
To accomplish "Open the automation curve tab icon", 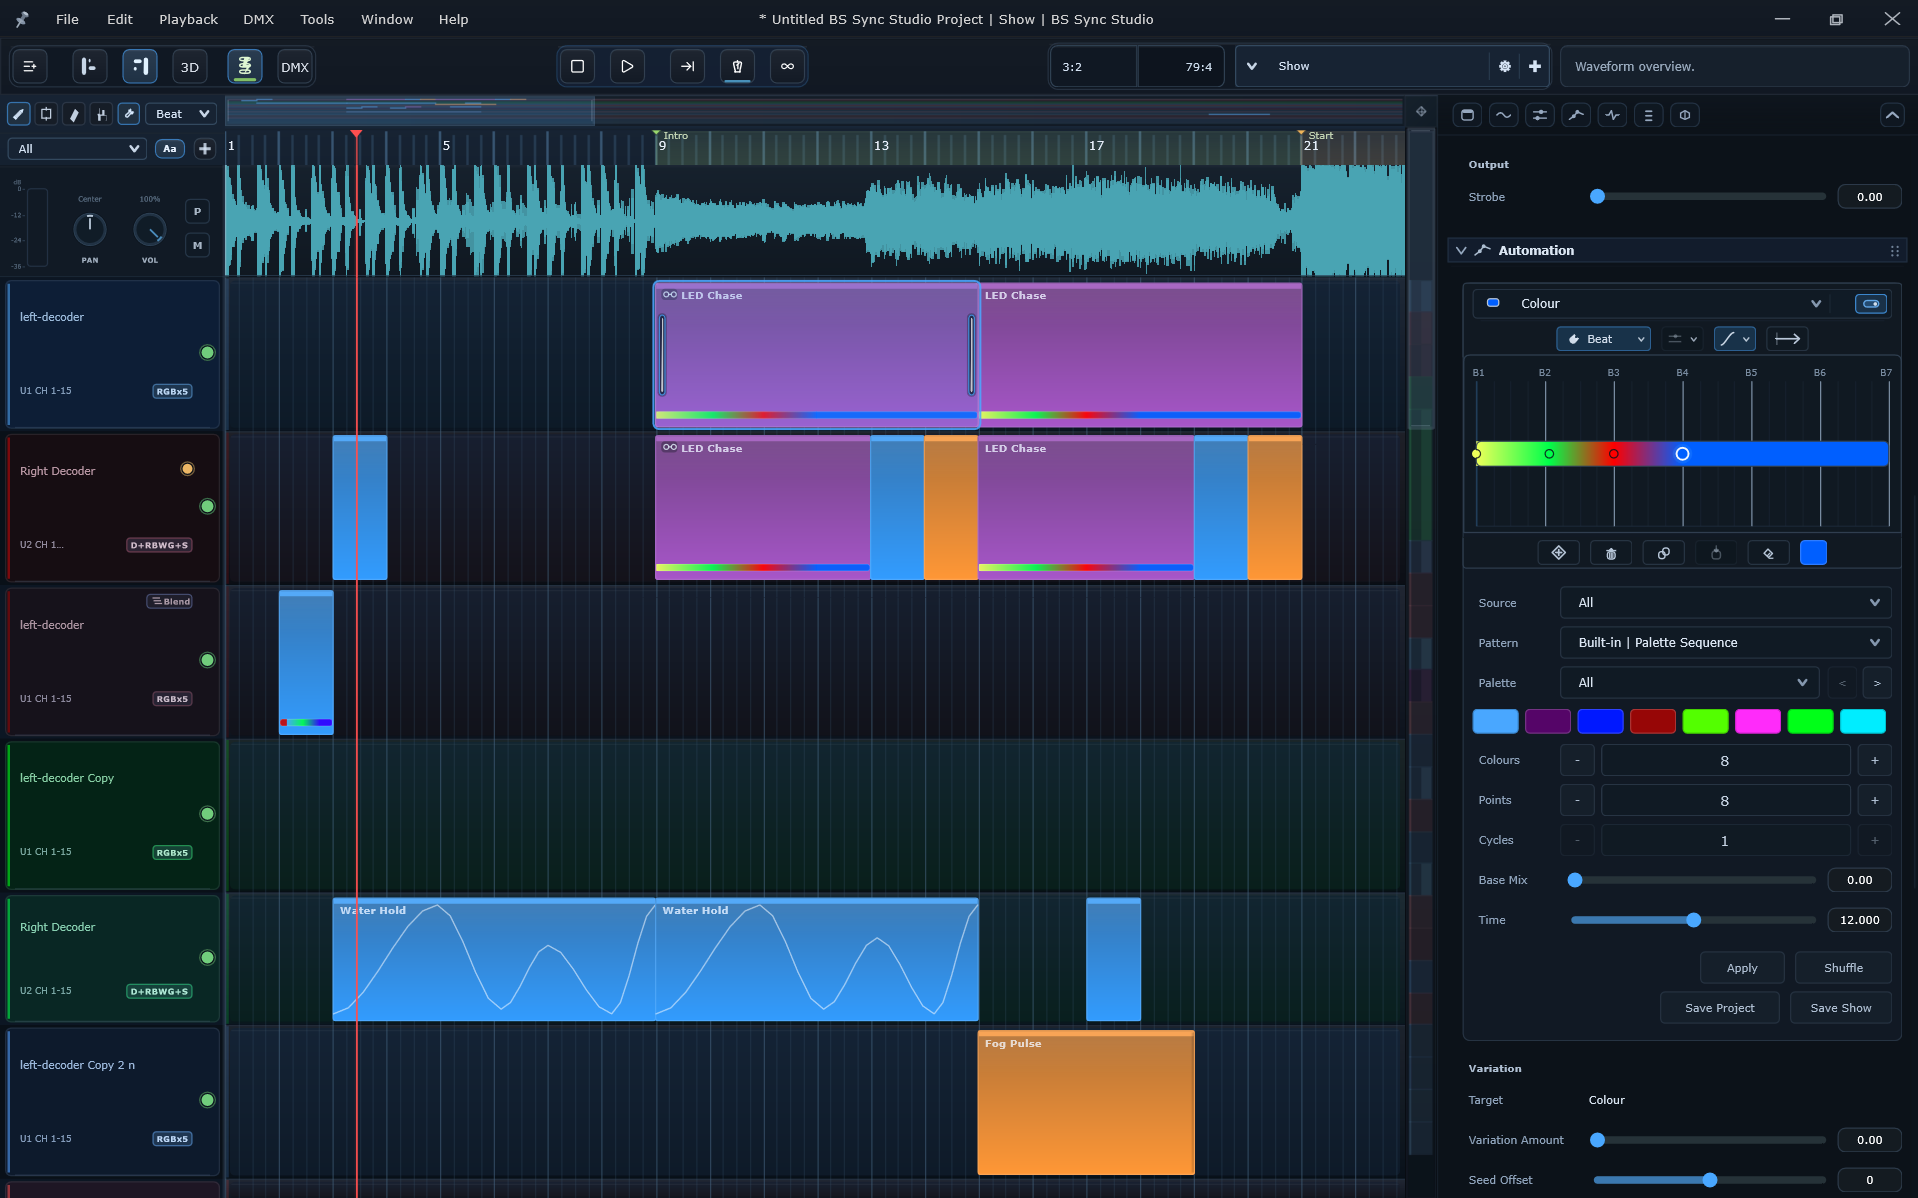I will click(x=1576, y=115).
